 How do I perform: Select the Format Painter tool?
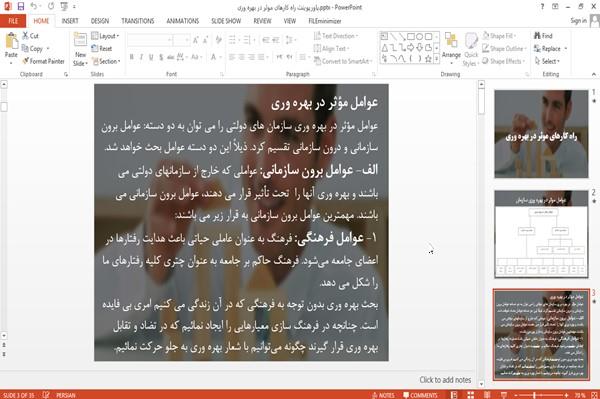coord(43,61)
